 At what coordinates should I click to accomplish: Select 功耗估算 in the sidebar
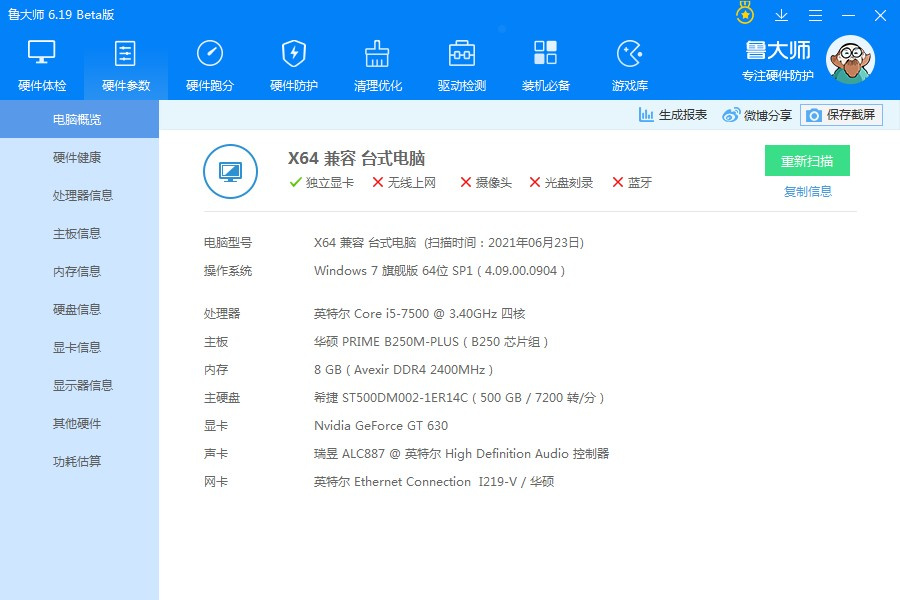click(79, 461)
